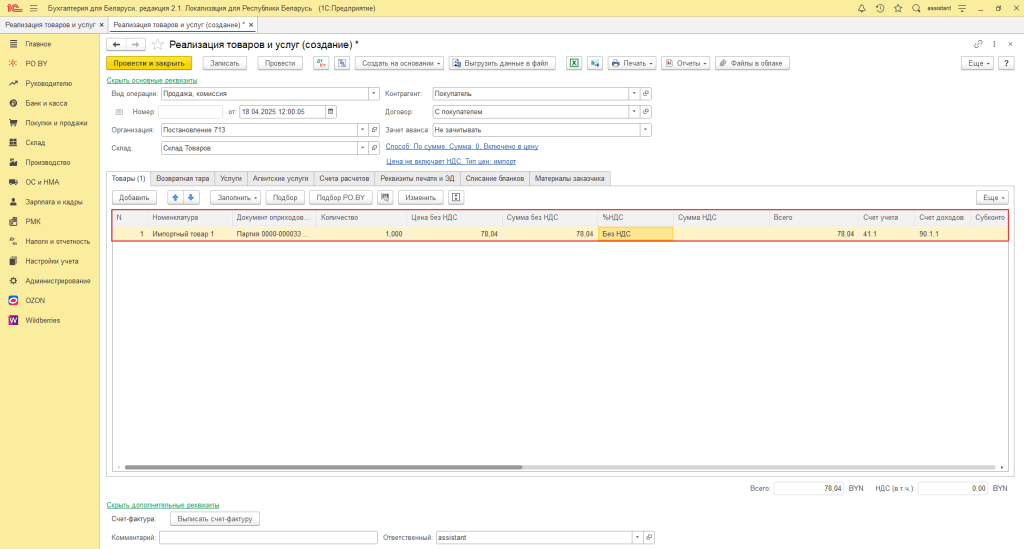Open OZON section in sidebar
This screenshot has height=549, width=1024.
coord(35,300)
